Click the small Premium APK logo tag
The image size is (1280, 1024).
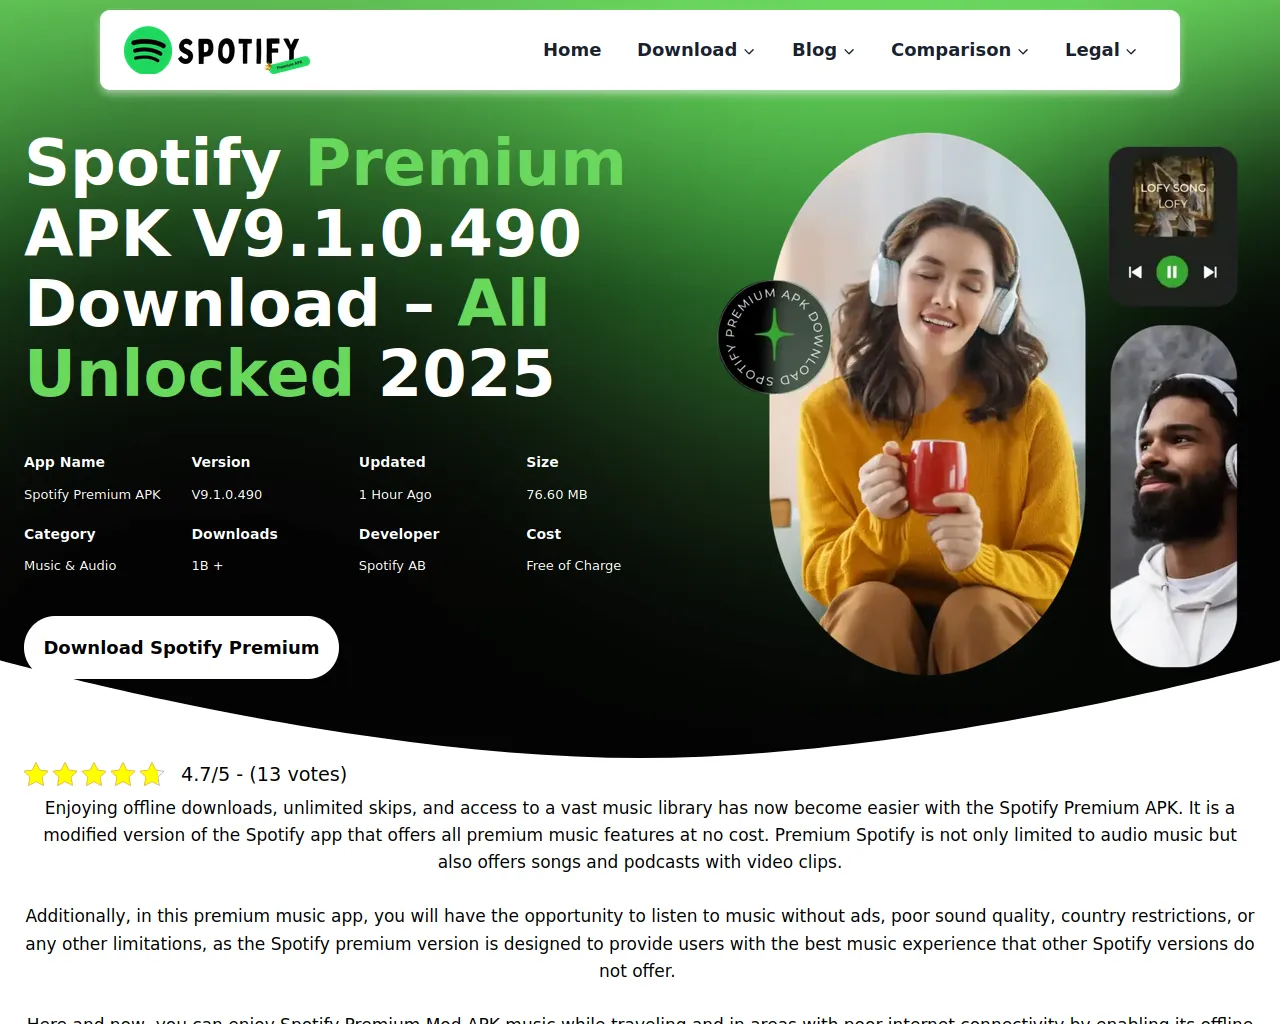(x=288, y=65)
